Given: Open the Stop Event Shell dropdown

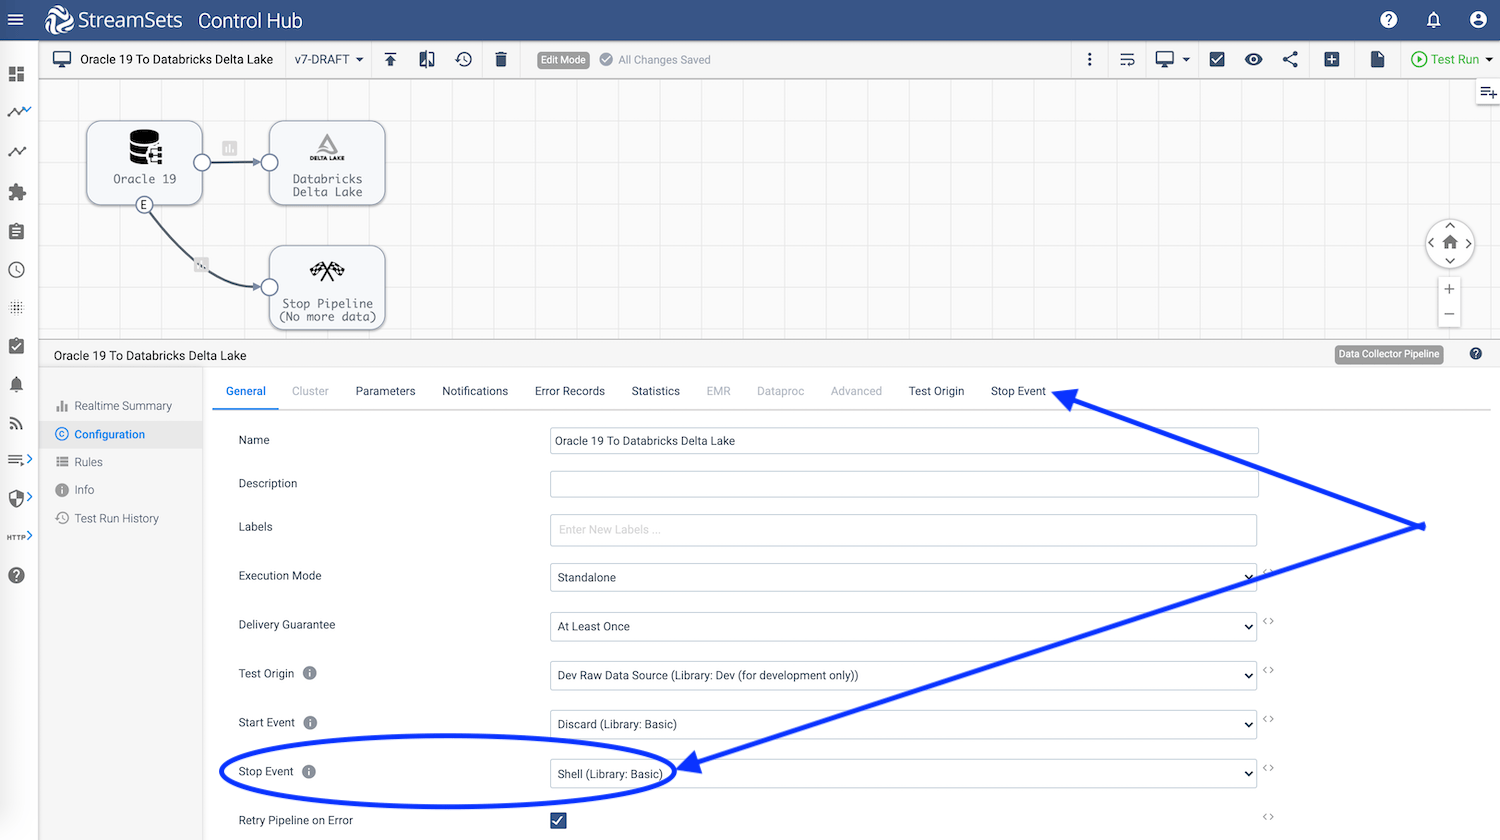Looking at the screenshot, I should pyautogui.click(x=903, y=773).
